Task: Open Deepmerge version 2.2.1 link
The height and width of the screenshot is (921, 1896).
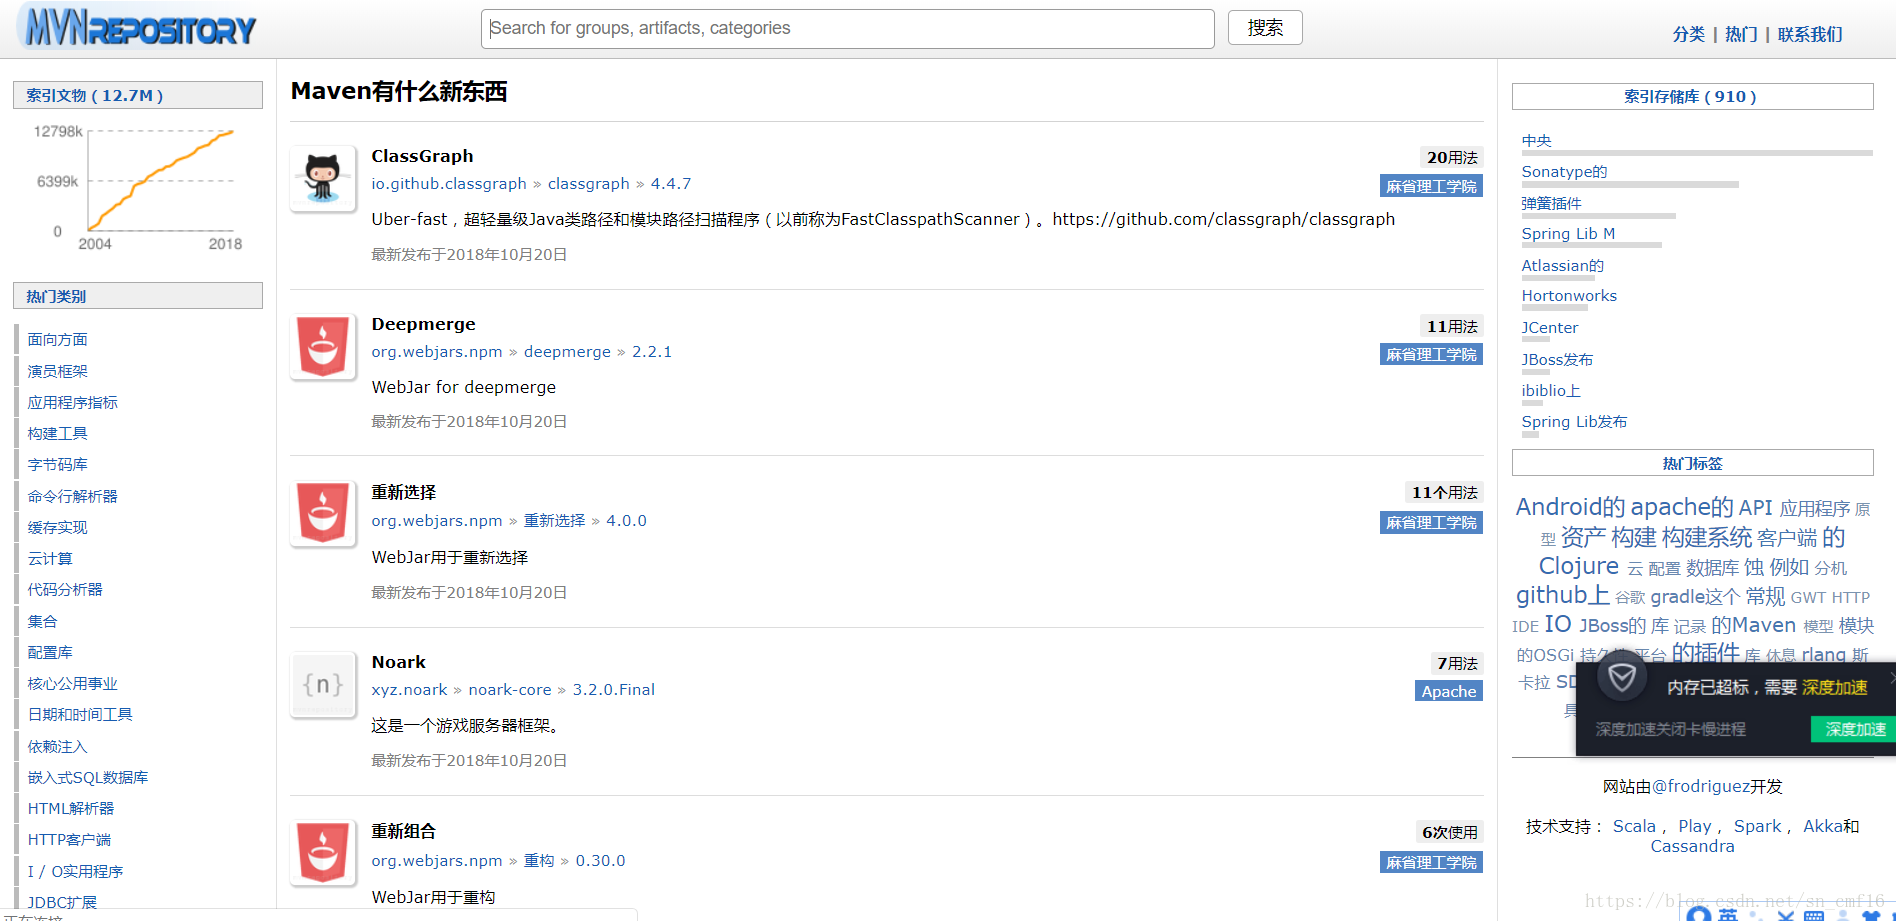Action: click(x=652, y=352)
